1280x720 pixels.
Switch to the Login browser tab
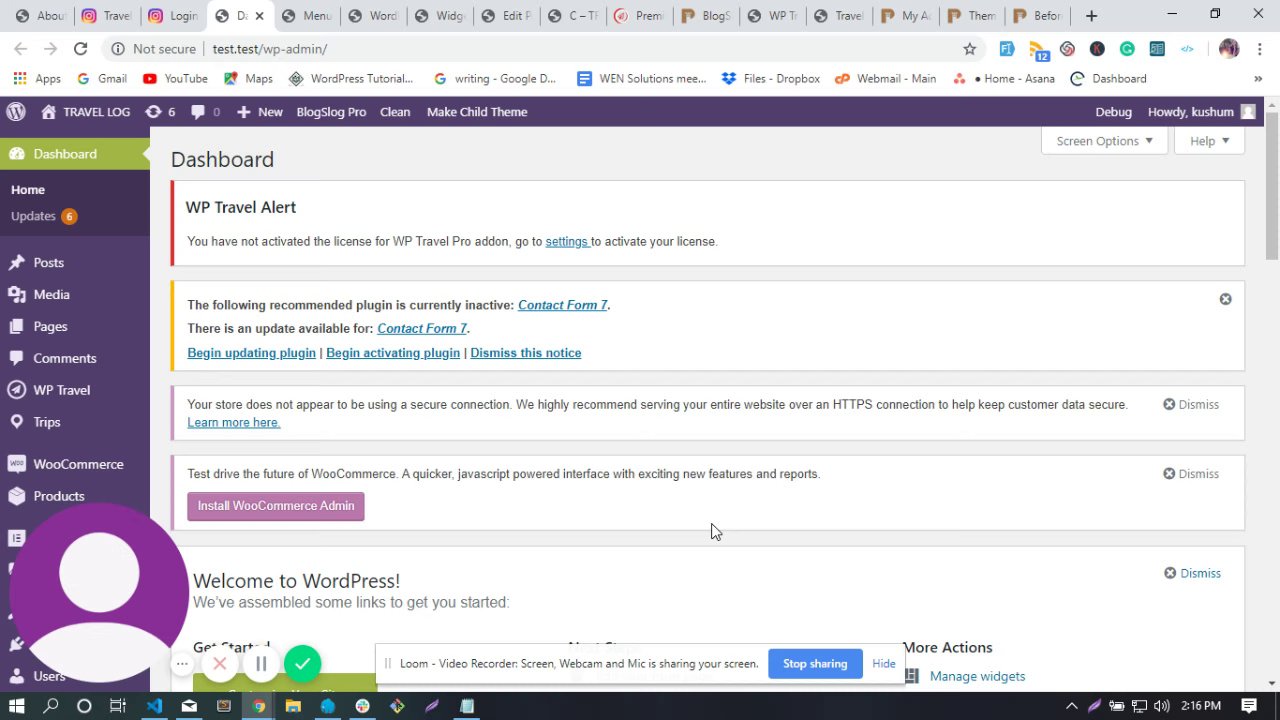coord(173,16)
